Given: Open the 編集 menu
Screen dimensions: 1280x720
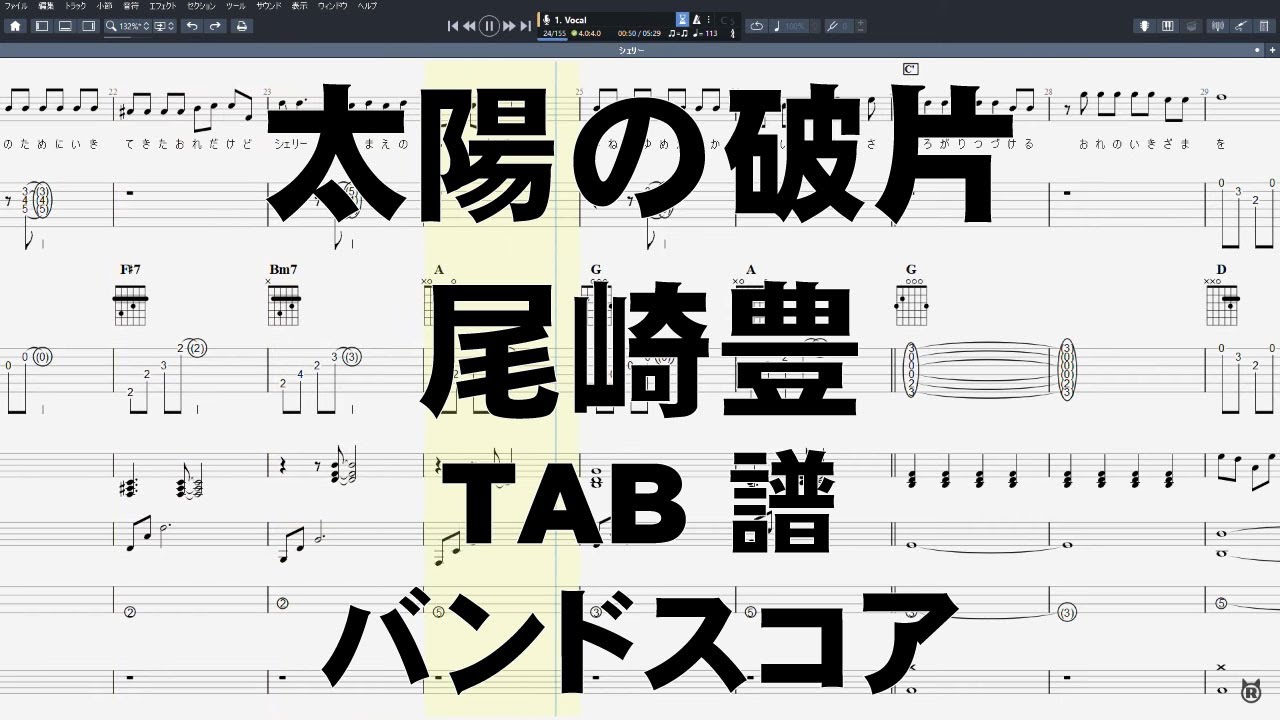Looking at the screenshot, I should click(46, 6).
